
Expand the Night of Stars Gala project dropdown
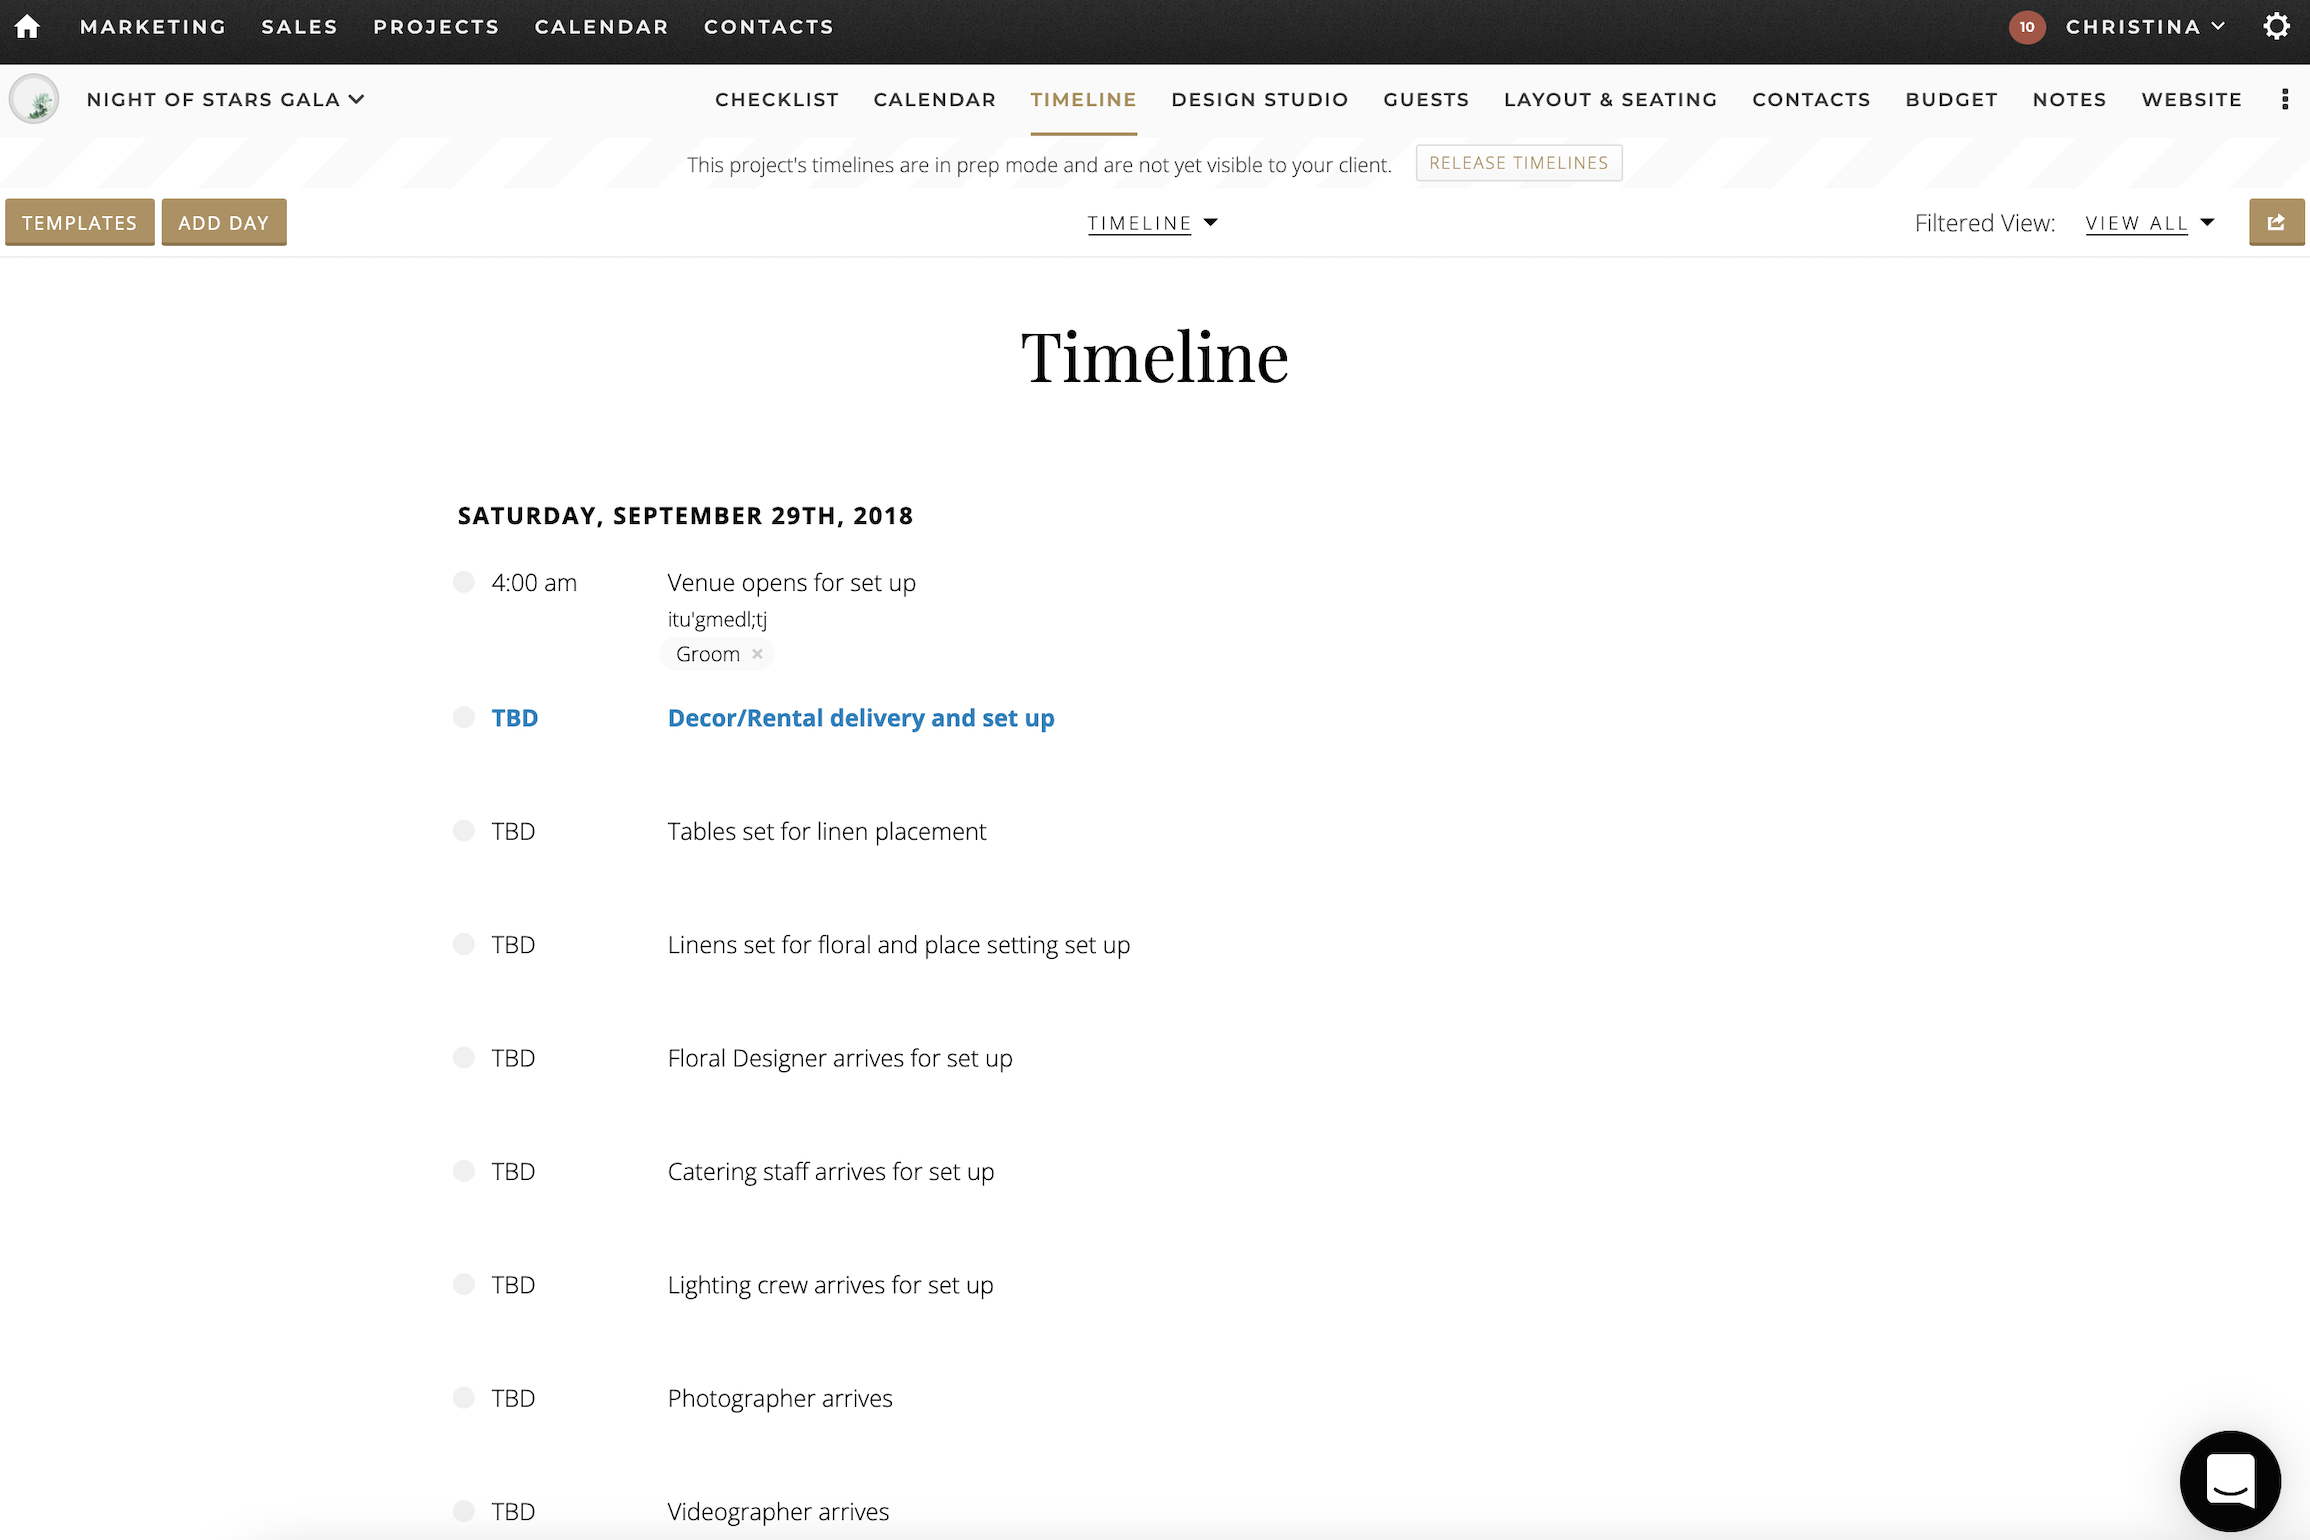point(357,99)
